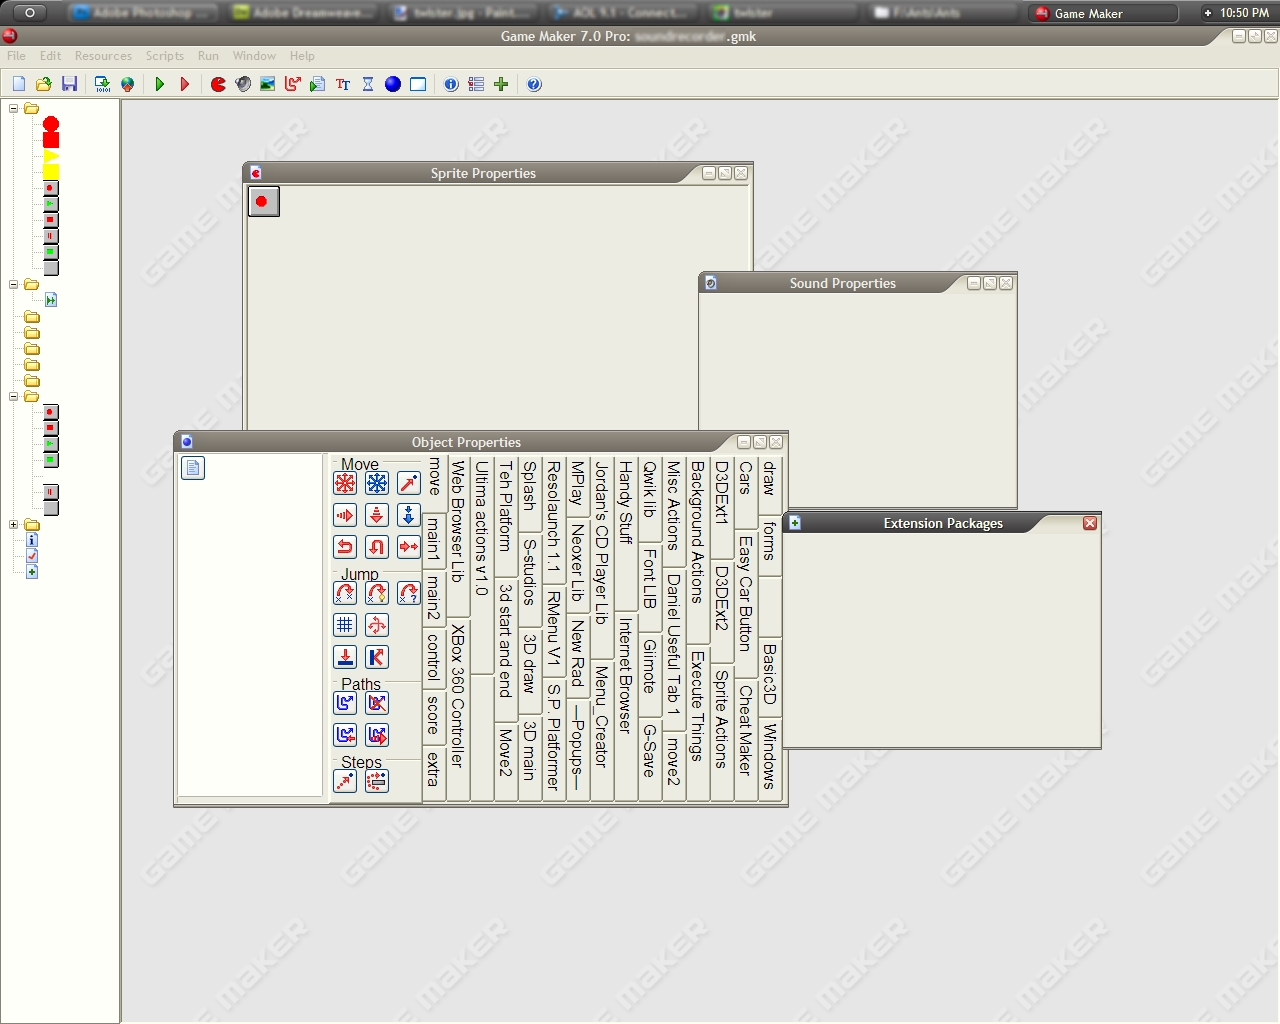Open an existing game file from toolbar
1280x1024 pixels.
point(43,84)
